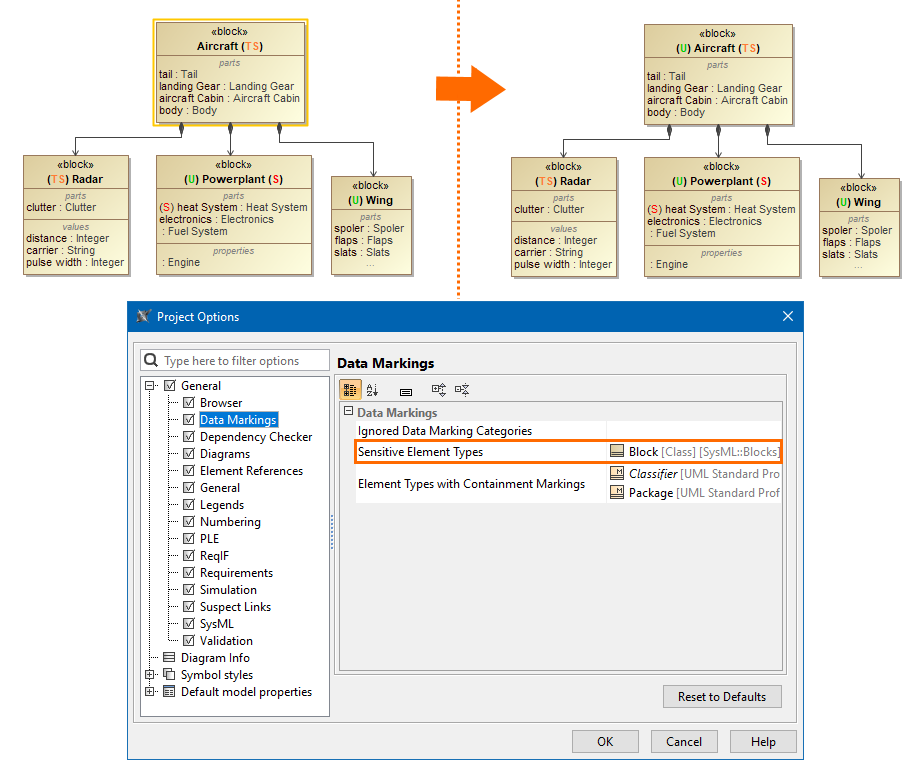
Task: Select Suspect Links in options tree
Action: tap(235, 607)
